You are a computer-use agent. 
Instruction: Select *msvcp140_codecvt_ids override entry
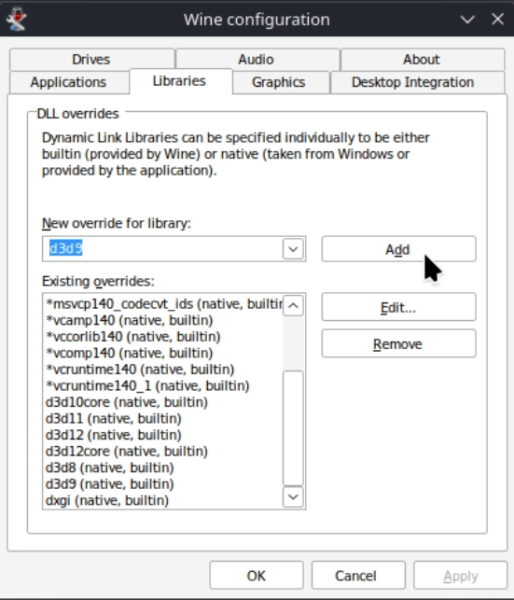click(163, 304)
